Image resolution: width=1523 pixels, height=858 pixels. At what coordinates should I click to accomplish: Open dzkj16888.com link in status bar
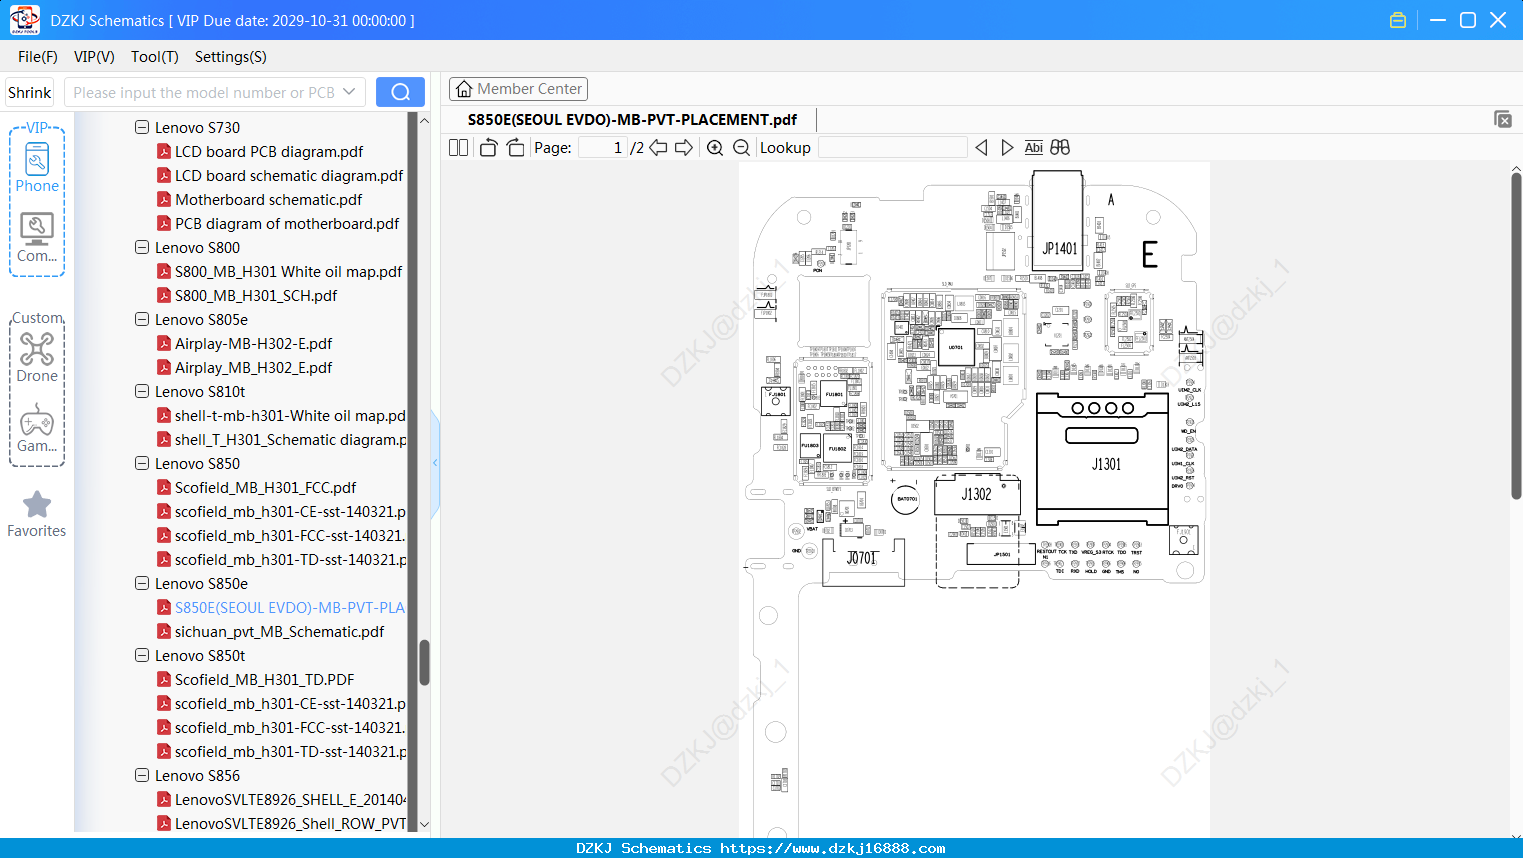[x=832, y=848]
